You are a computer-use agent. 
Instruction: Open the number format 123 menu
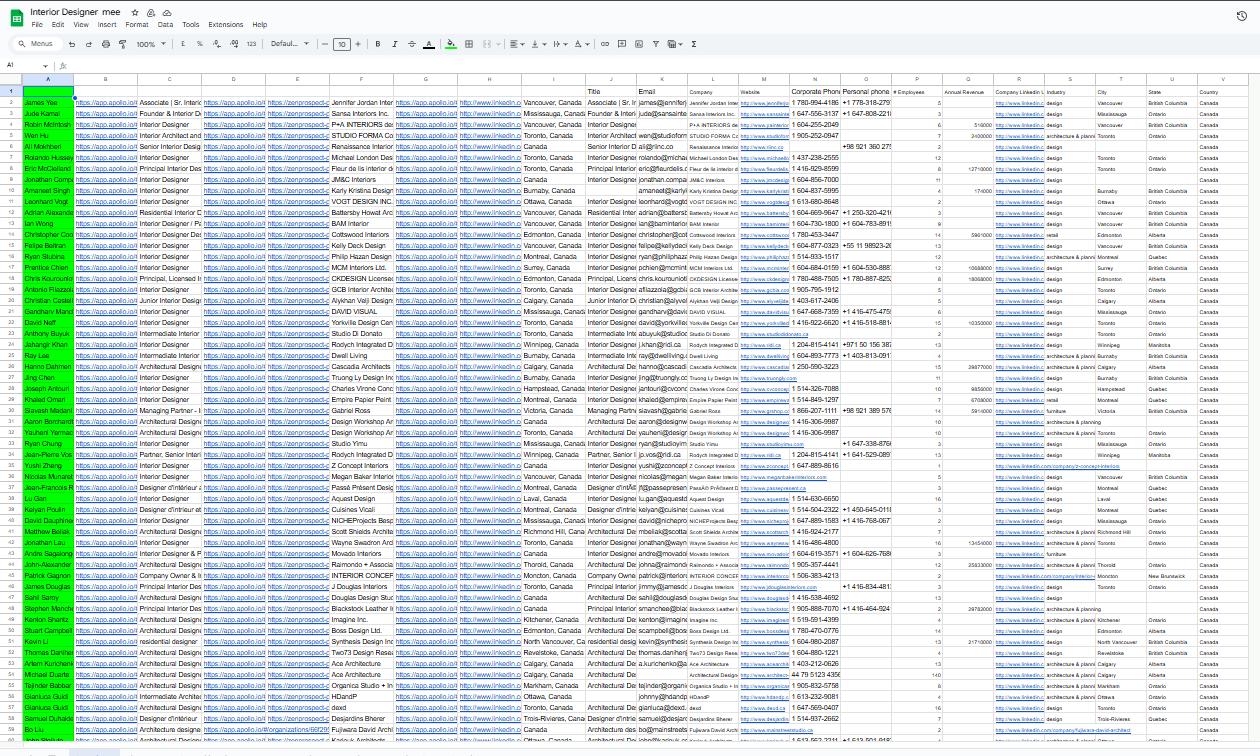click(251, 44)
